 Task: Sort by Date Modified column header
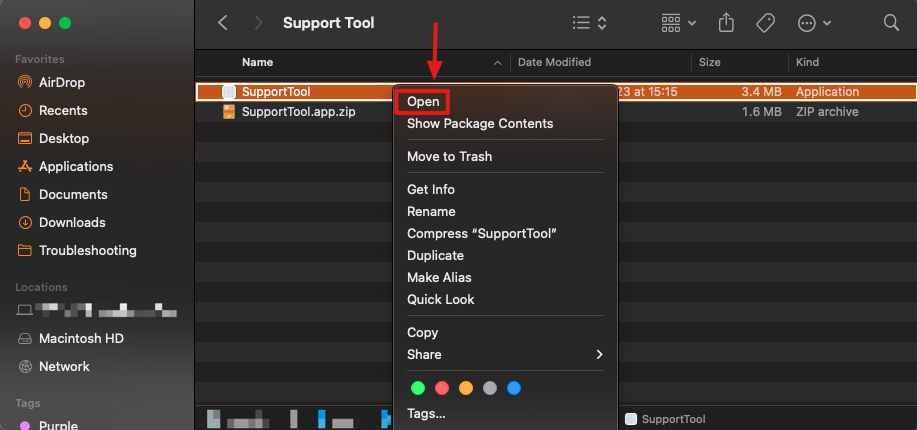point(554,62)
